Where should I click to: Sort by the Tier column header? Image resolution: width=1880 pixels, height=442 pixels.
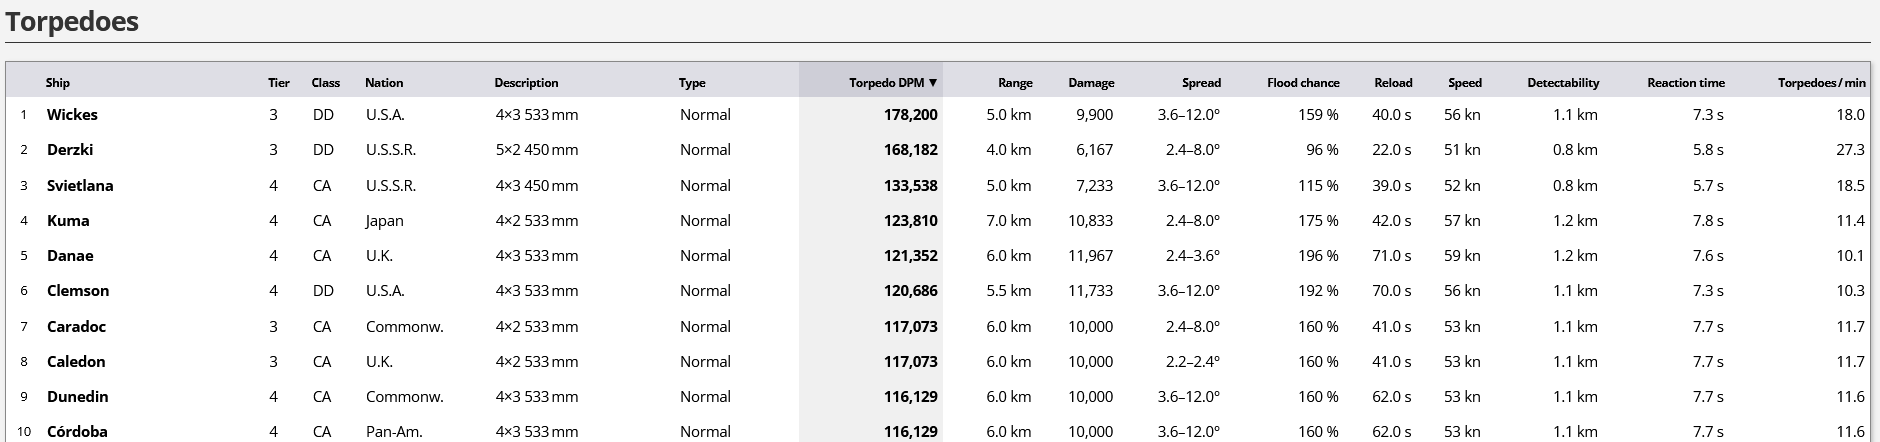point(278,83)
